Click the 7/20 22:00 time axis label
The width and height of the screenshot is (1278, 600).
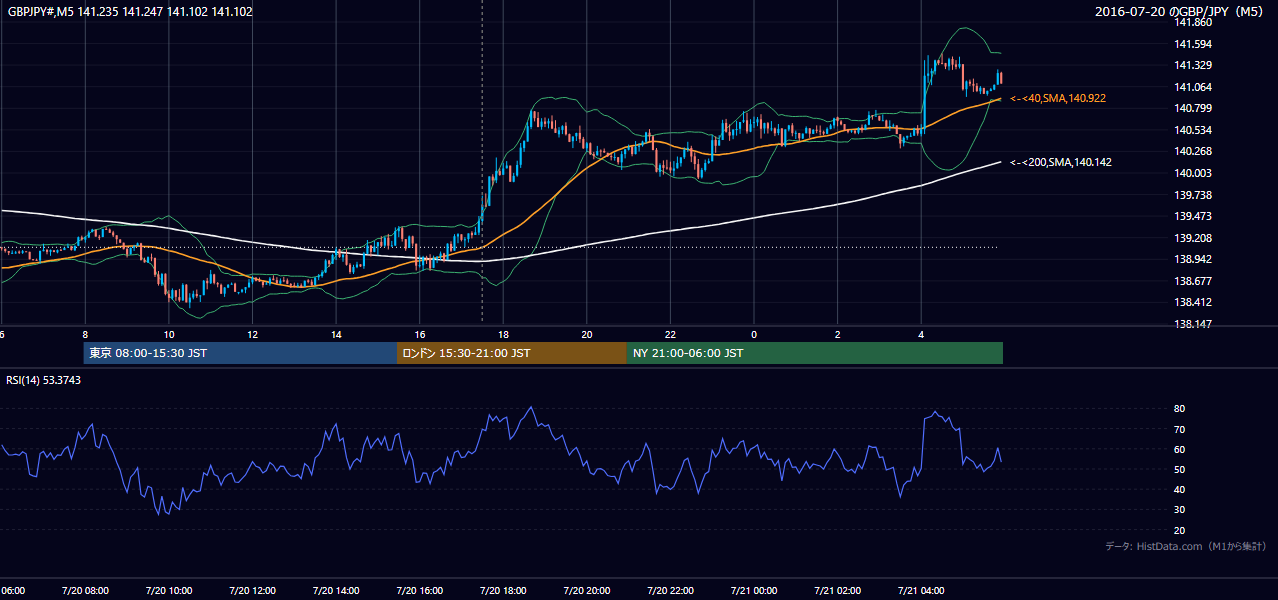pyautogui.click(x=670, y=590)
